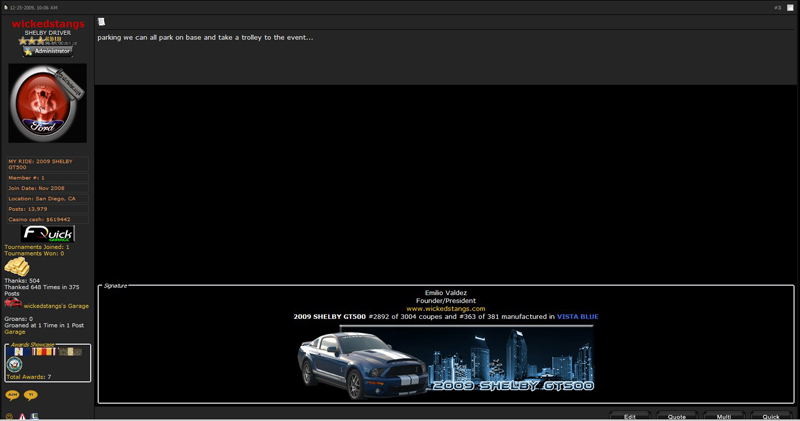Send an AIM message via the AIM icon
The height and width of the screenshot is (421, 800).
tap(12, 395)
